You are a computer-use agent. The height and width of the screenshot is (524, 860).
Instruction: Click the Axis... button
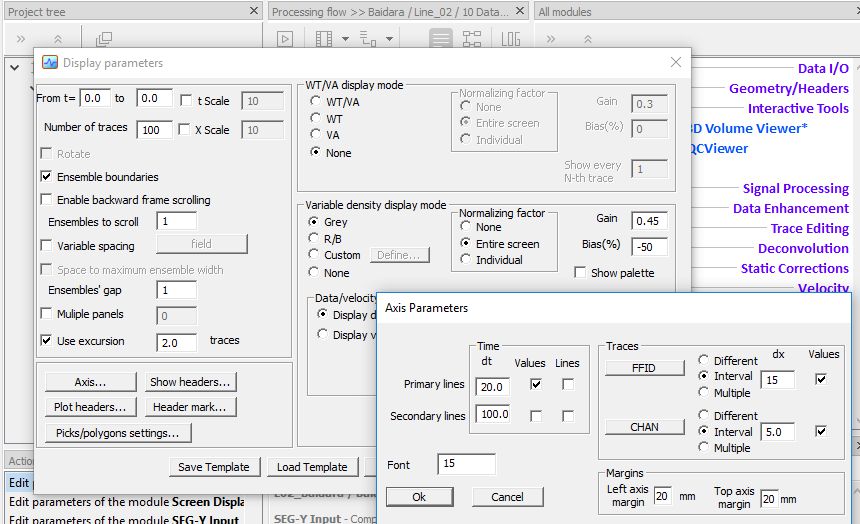click(x=90, y=382)
